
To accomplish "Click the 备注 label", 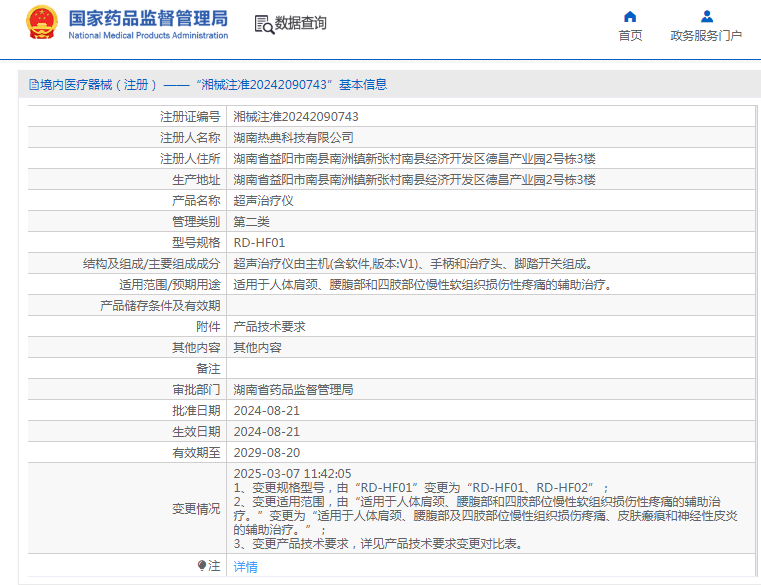I will [208, 369].
